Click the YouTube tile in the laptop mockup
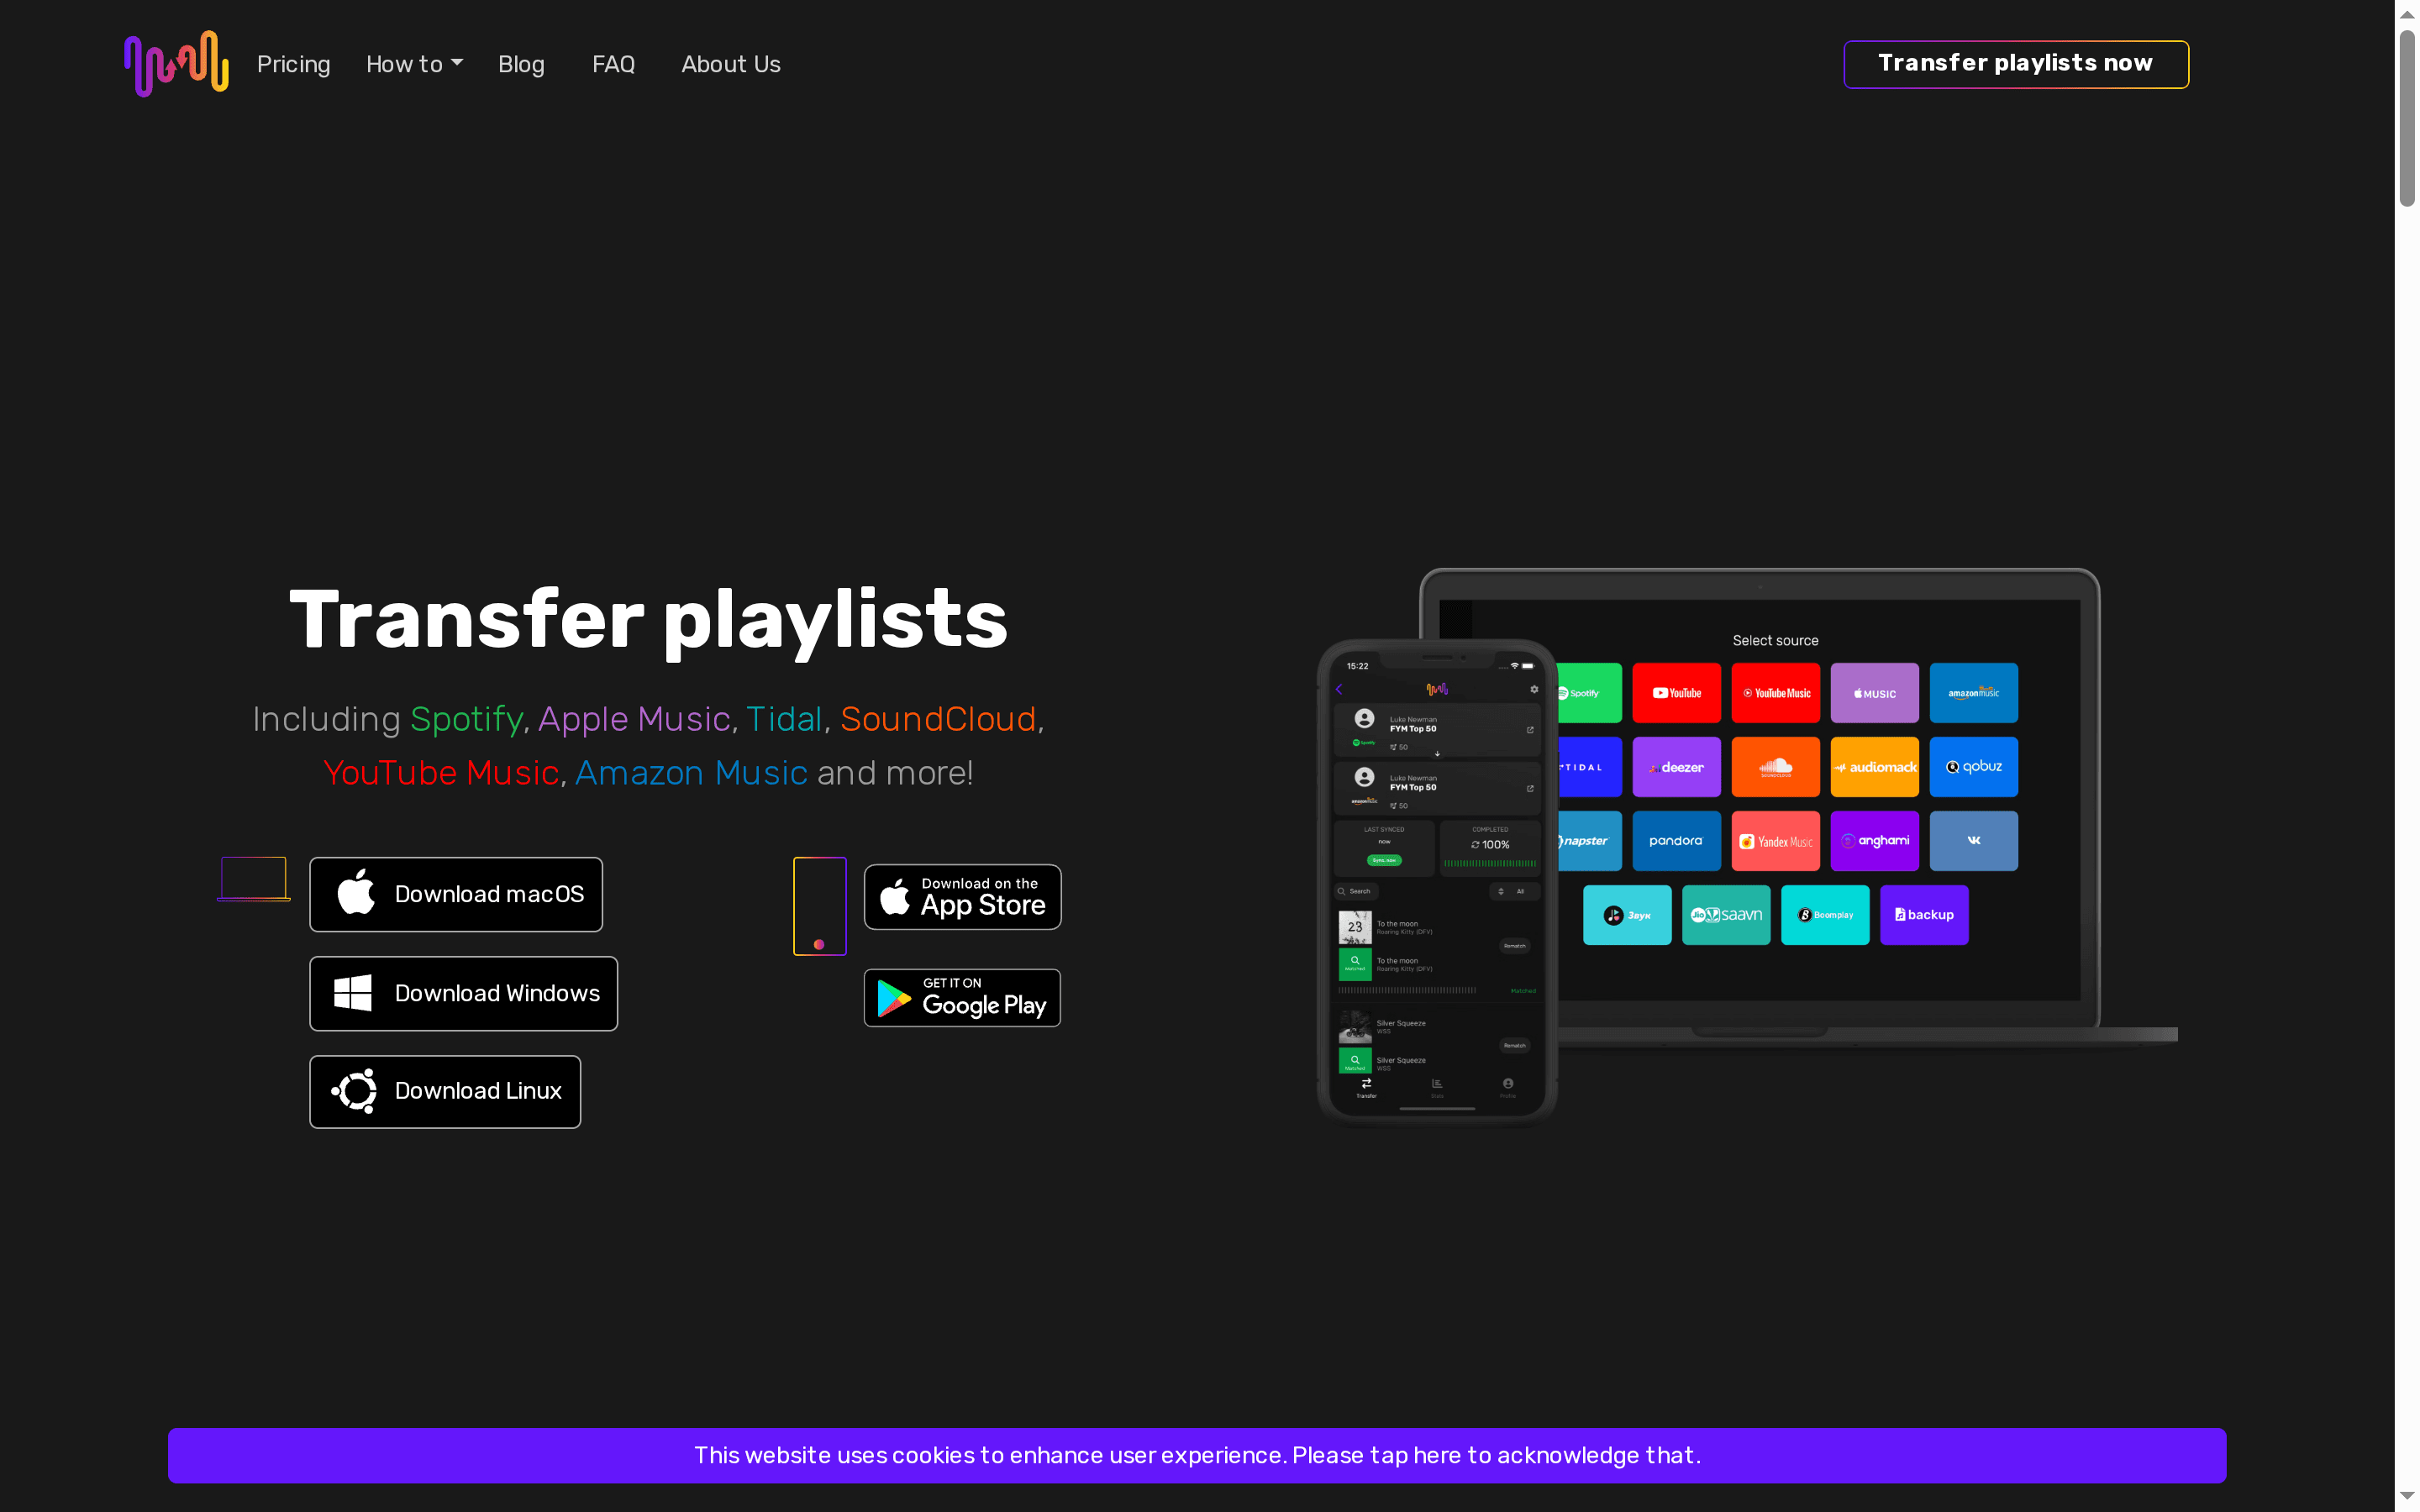Viewport: 2420px width, 1512px height. (1676, 693)
